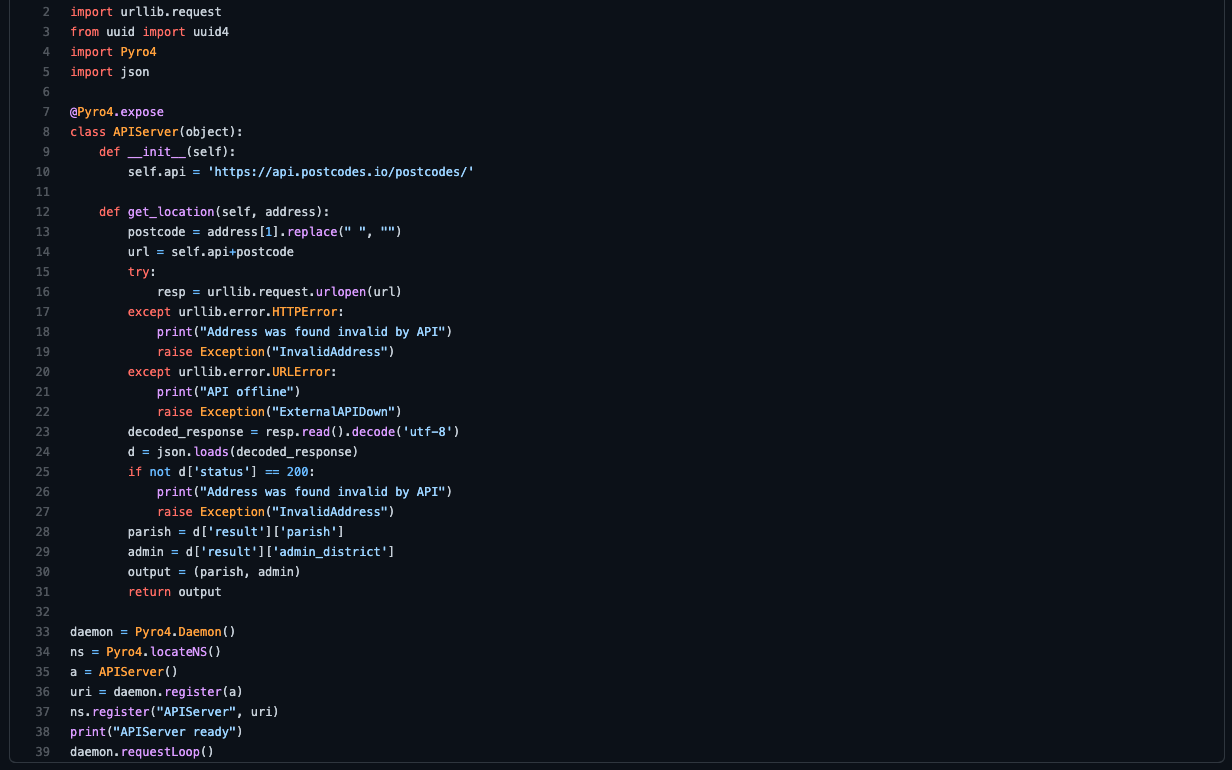Click 'raise Exception("InvalidAddress")' on line 19

coord(276,352)
